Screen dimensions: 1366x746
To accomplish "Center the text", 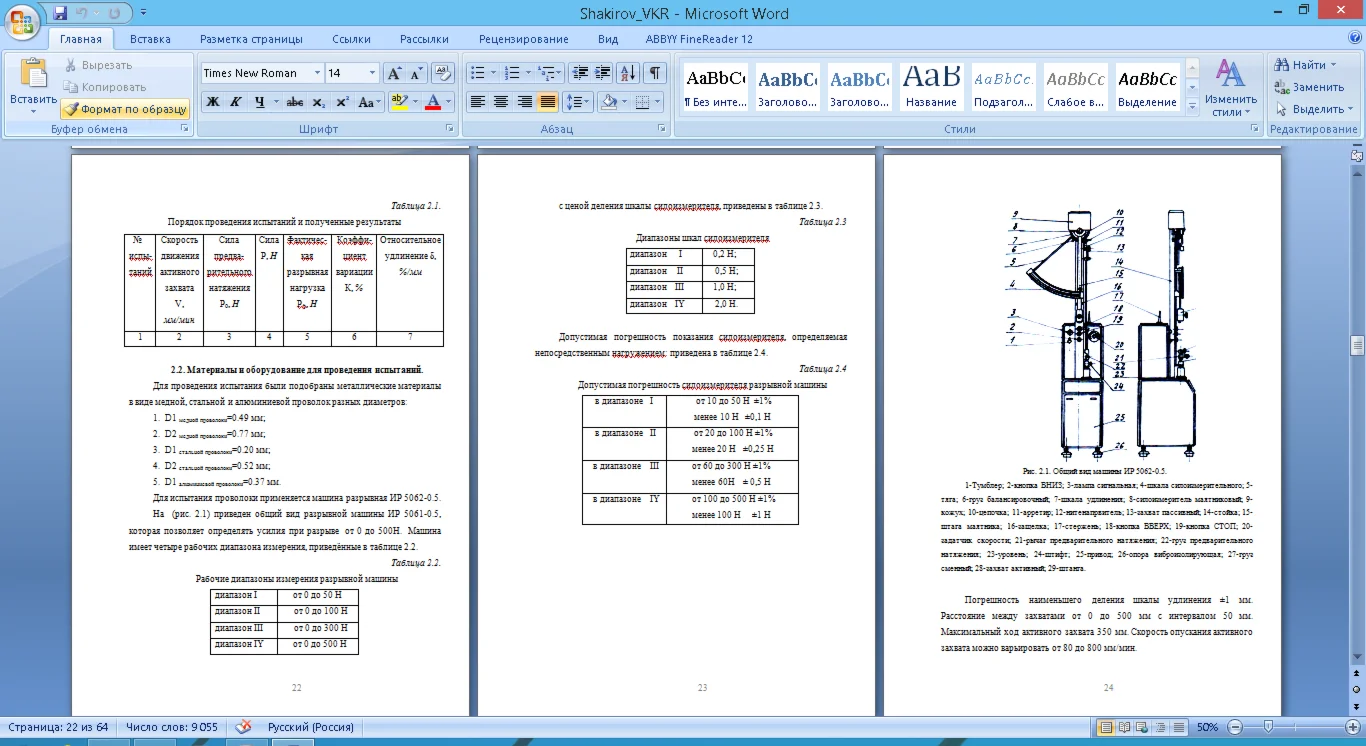I will pyautogui.click(x=501, y=102).
